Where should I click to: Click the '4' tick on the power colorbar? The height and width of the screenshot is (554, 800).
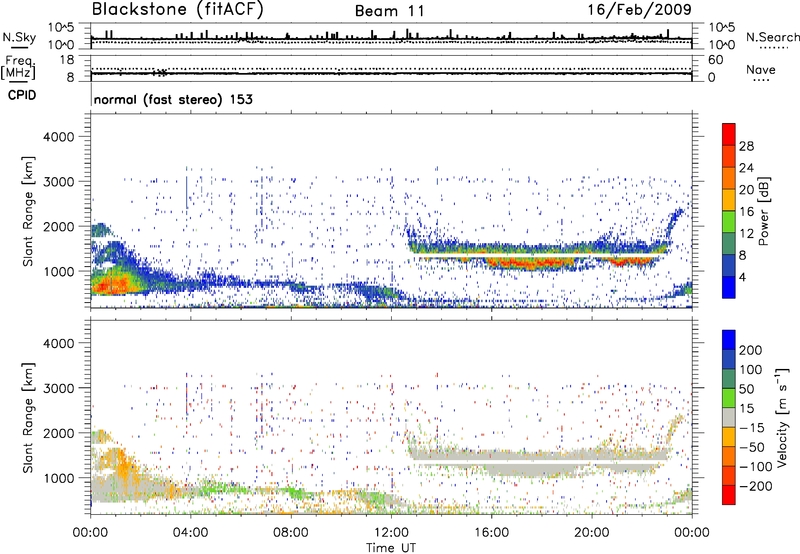(x=742, y=277)
